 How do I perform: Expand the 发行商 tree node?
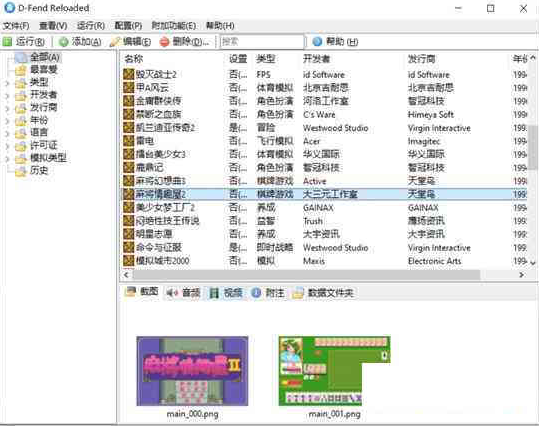(x=7, y=108)
